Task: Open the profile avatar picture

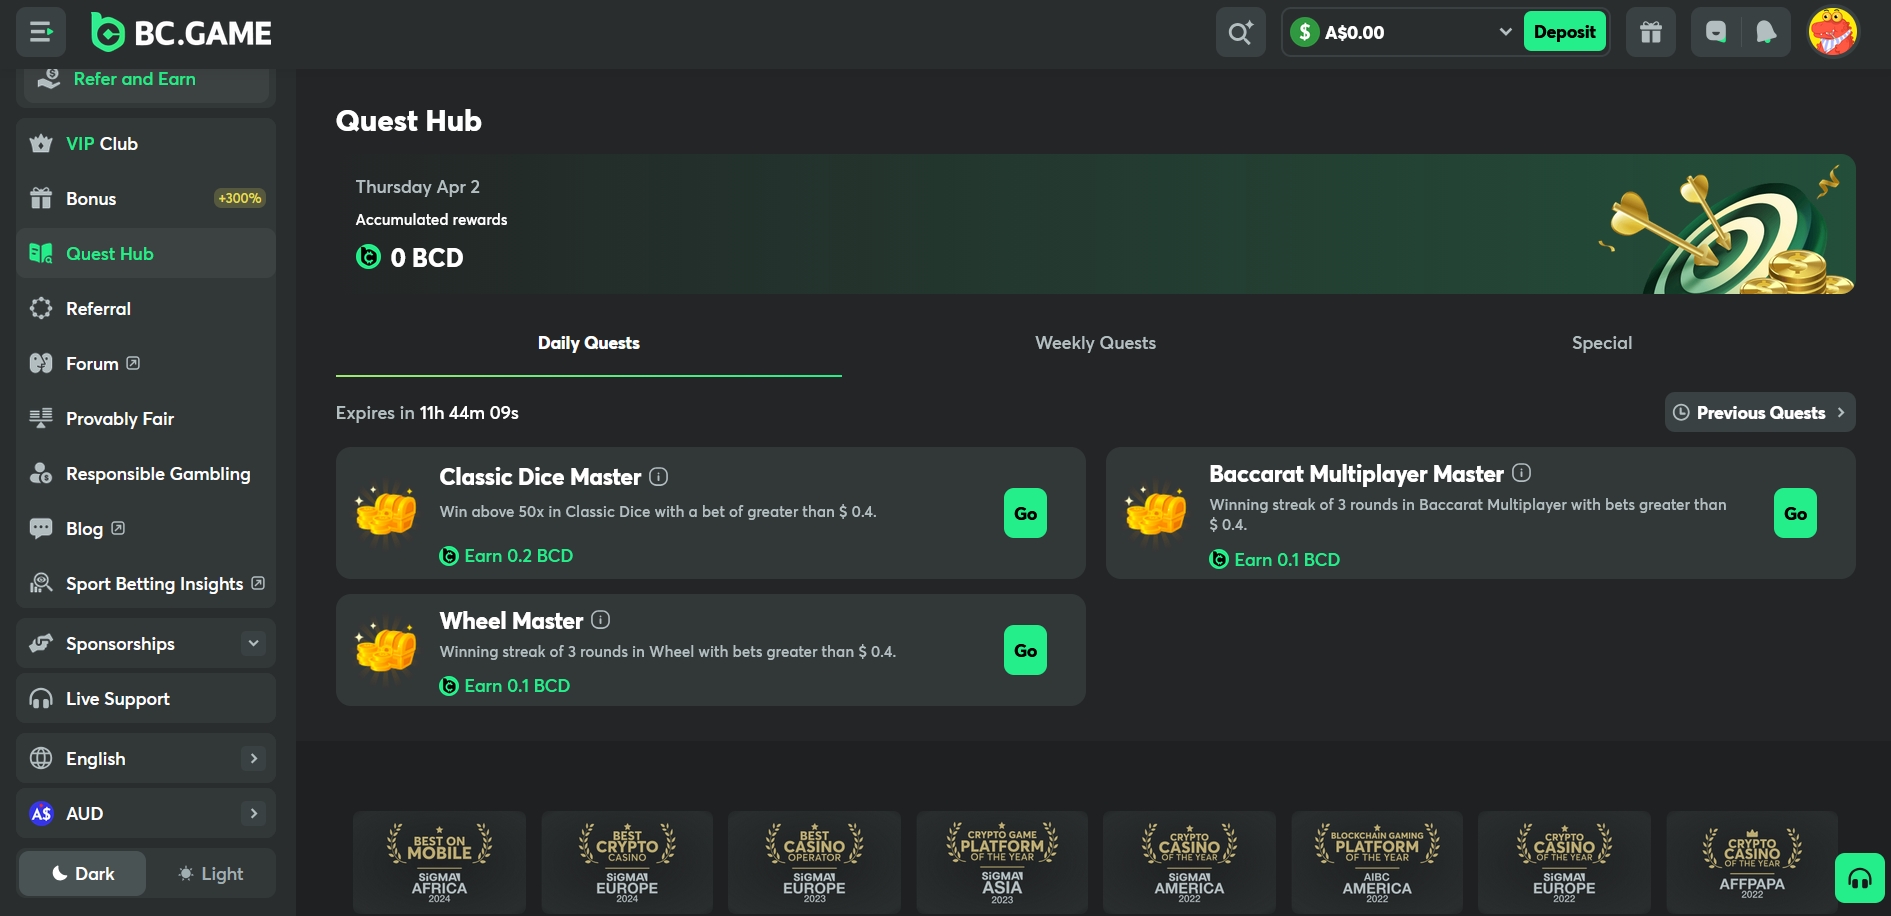Action: click(x=1833, y=31)
